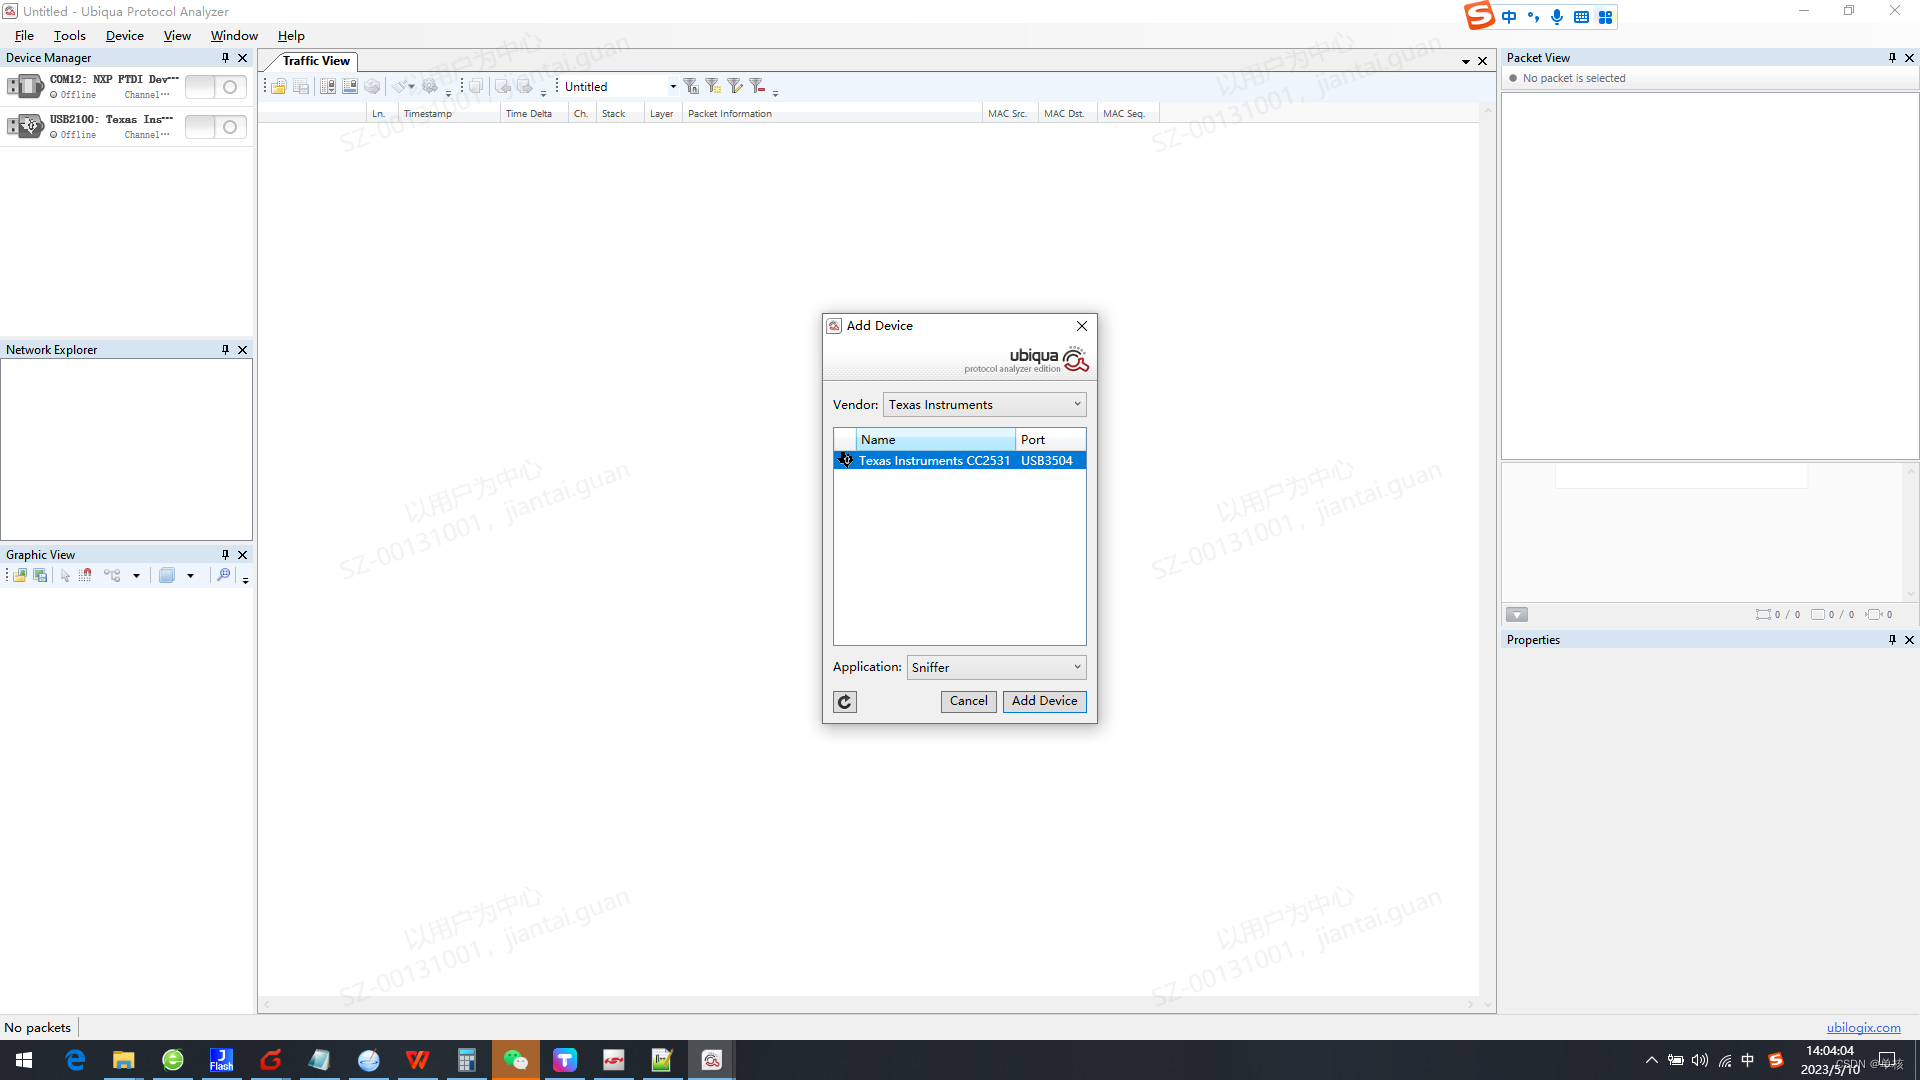Open the gear options toolbar icon
The width and height of the screenshot is (1920, 1080).
[x=430, y=87]
